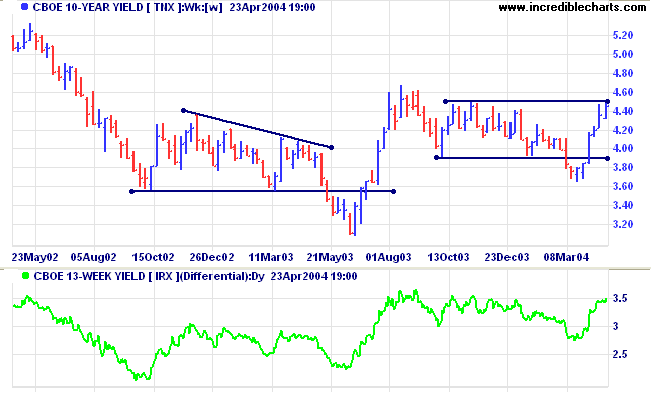
Task: Click the 3.20 yield axis label
Action: tap(623, 224)
